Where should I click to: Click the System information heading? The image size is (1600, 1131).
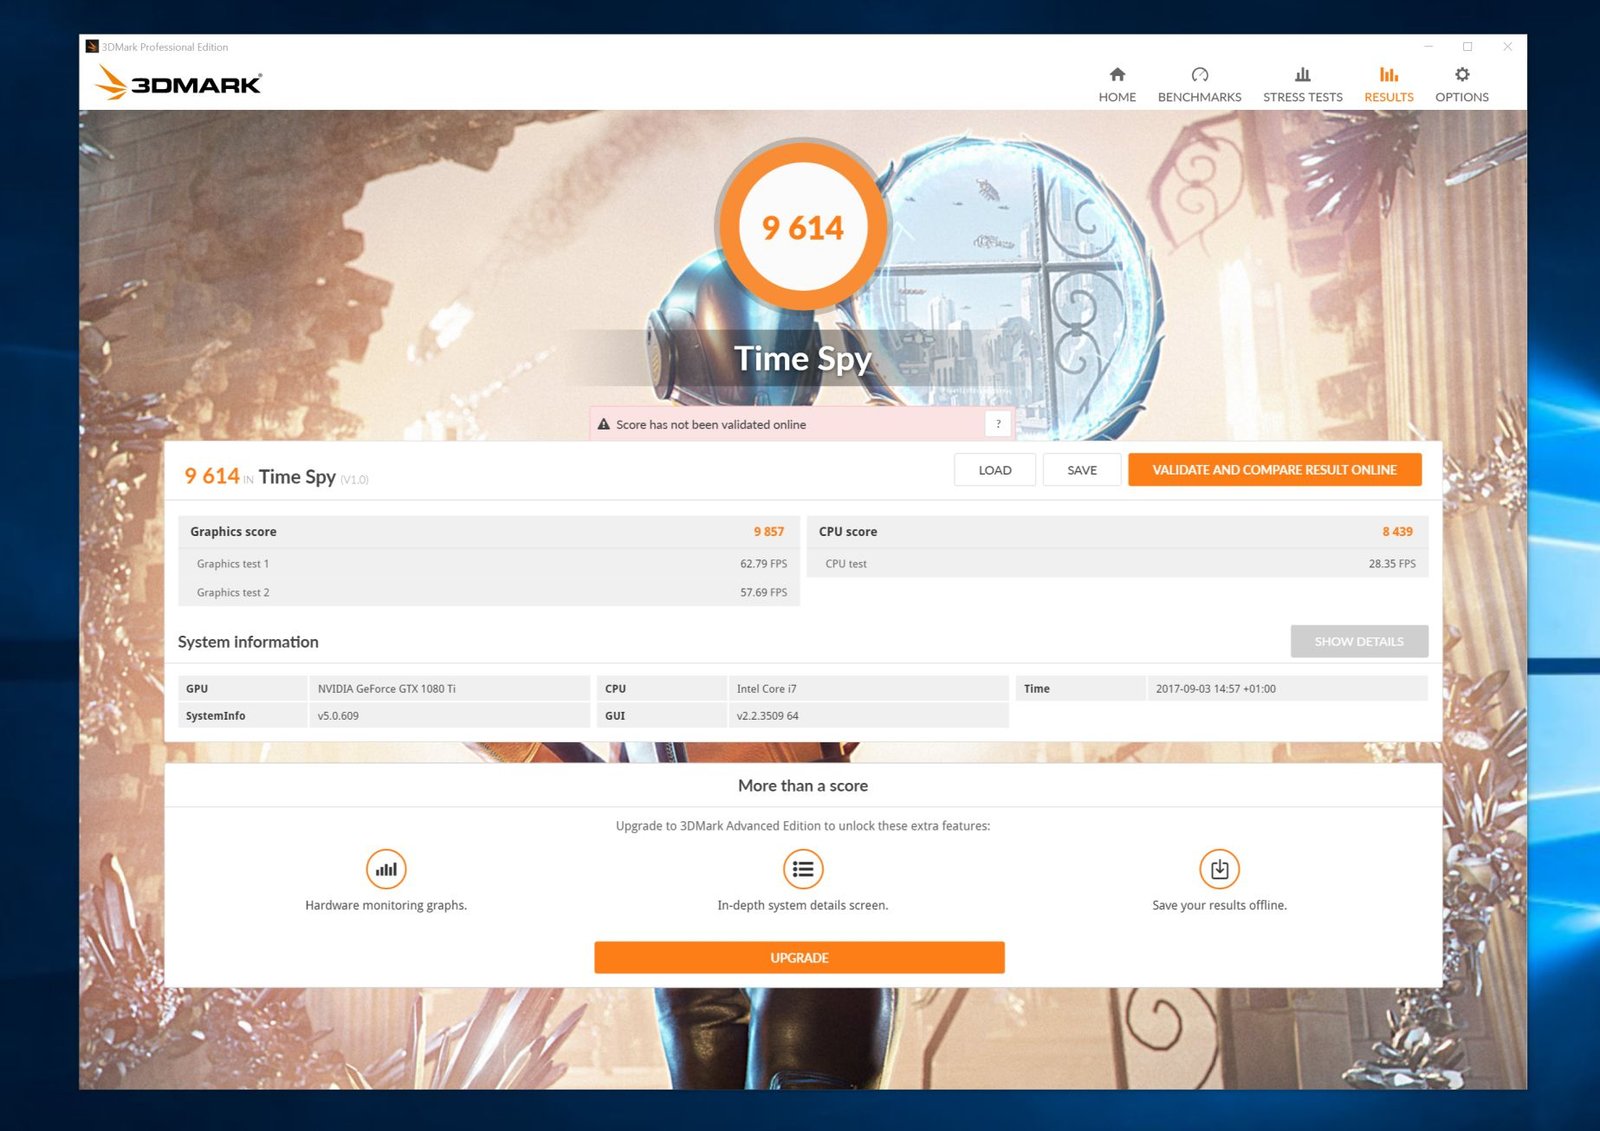[x=248, y=642]
